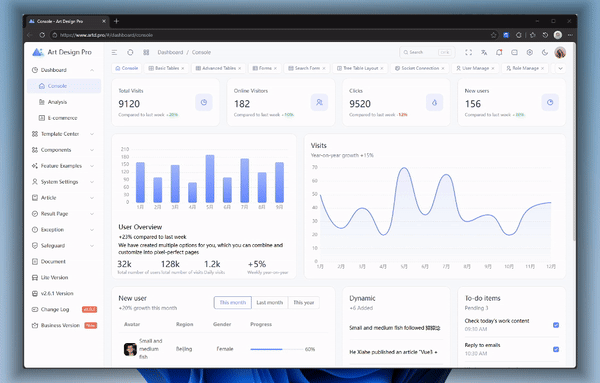Click the Clicks card flame icon
The width and height of the screenshot is (600, 383).
[x=434, y=103]
